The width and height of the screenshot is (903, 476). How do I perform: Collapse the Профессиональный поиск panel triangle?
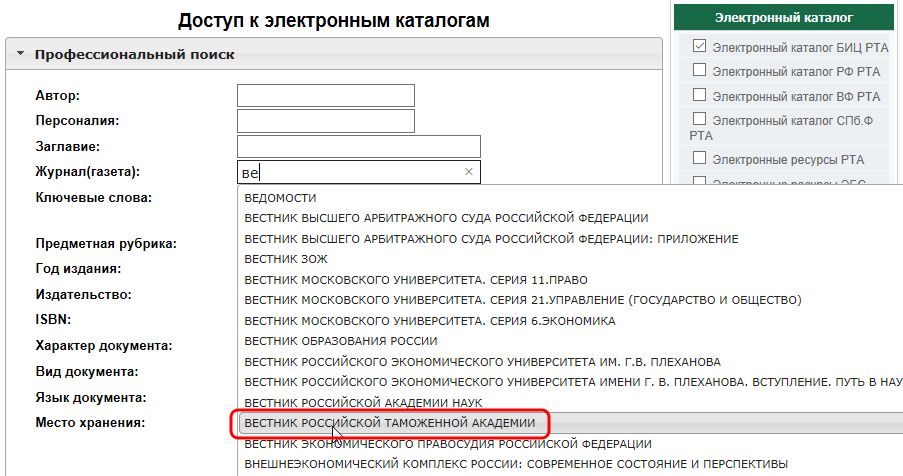pyautogui.click(x=21, y=54)
